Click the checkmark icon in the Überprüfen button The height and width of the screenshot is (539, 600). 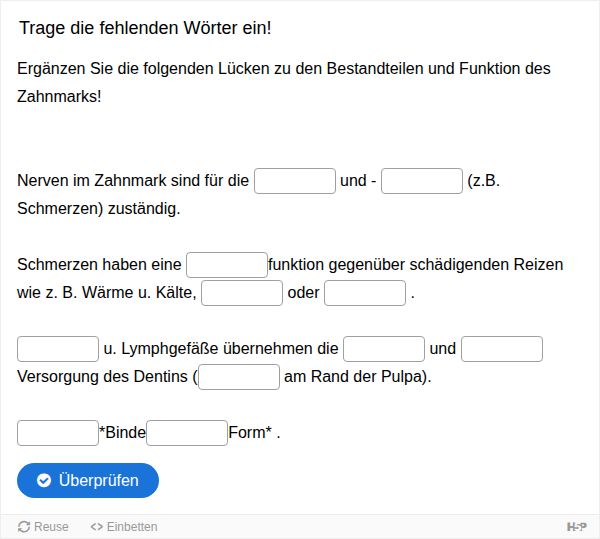(44, 480)
